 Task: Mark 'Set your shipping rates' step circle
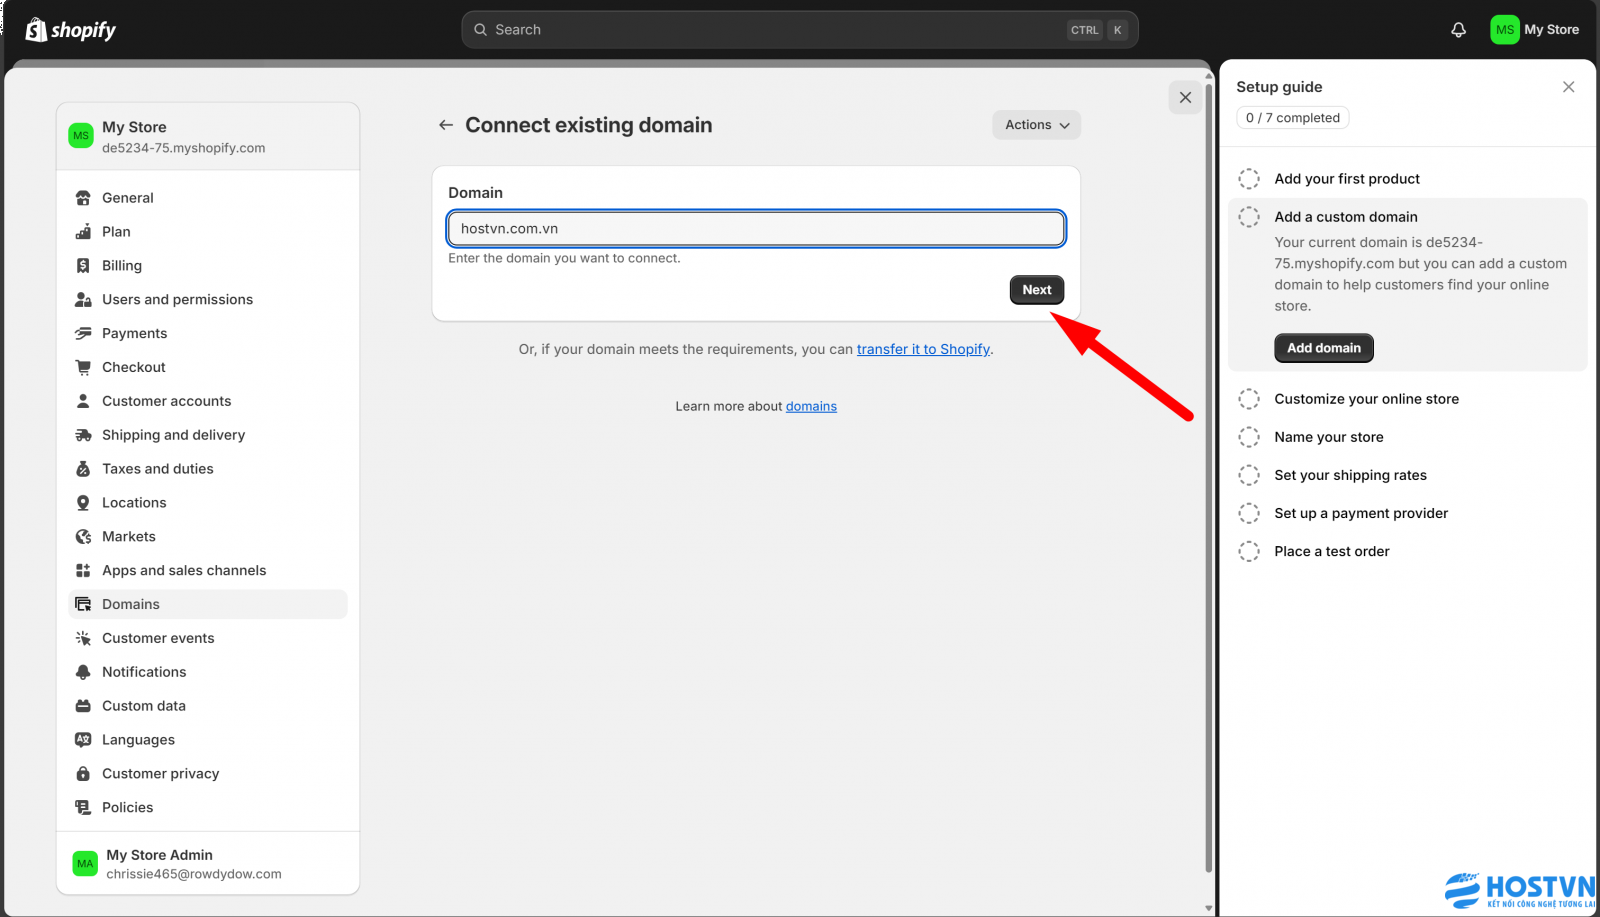coord(1249,475)
